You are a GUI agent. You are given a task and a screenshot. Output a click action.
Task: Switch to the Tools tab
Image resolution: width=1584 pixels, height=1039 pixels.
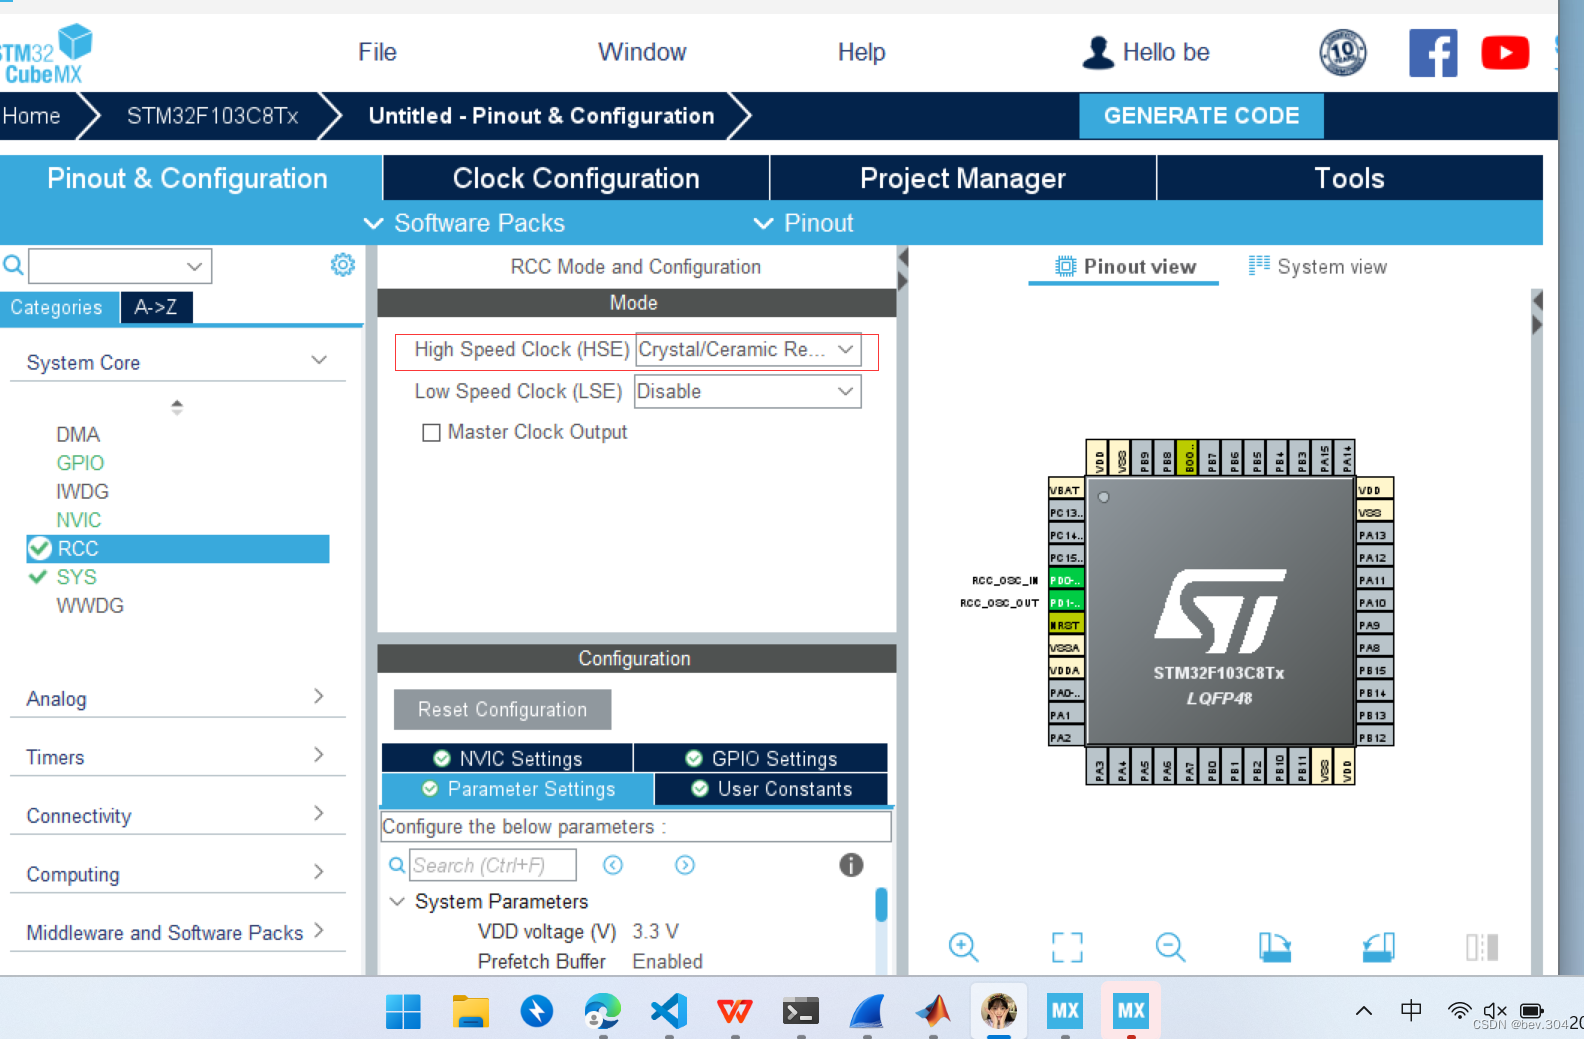point(1350,178)
